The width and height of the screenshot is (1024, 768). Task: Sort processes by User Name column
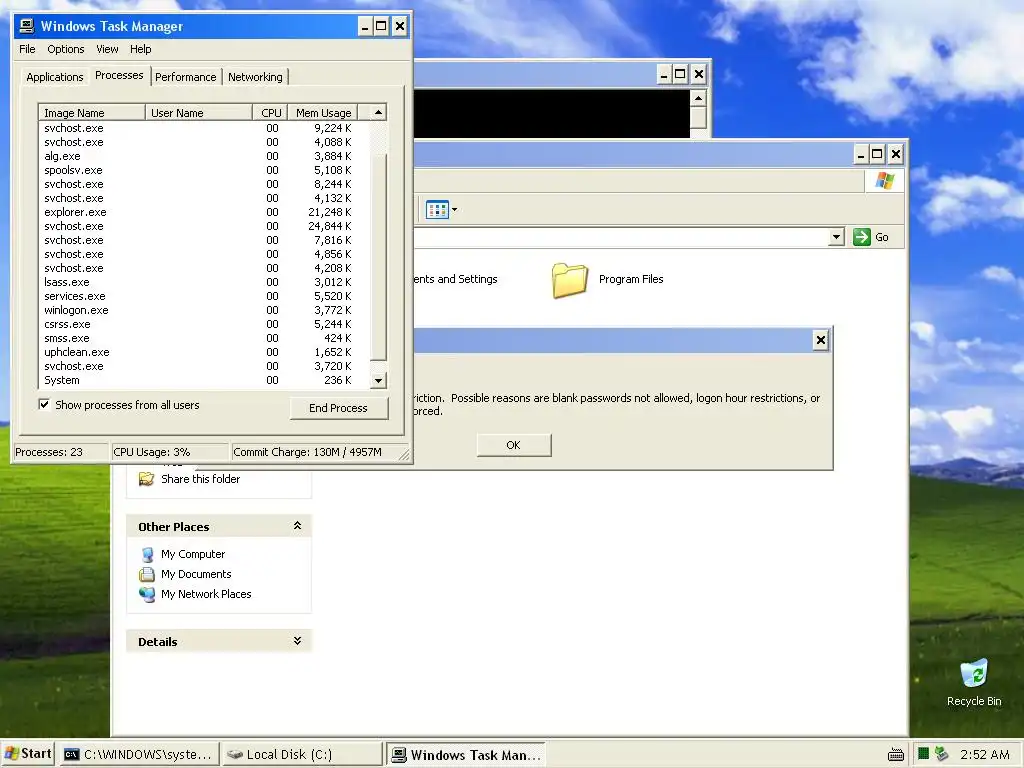pyautogui.click(x=199, y=112)
